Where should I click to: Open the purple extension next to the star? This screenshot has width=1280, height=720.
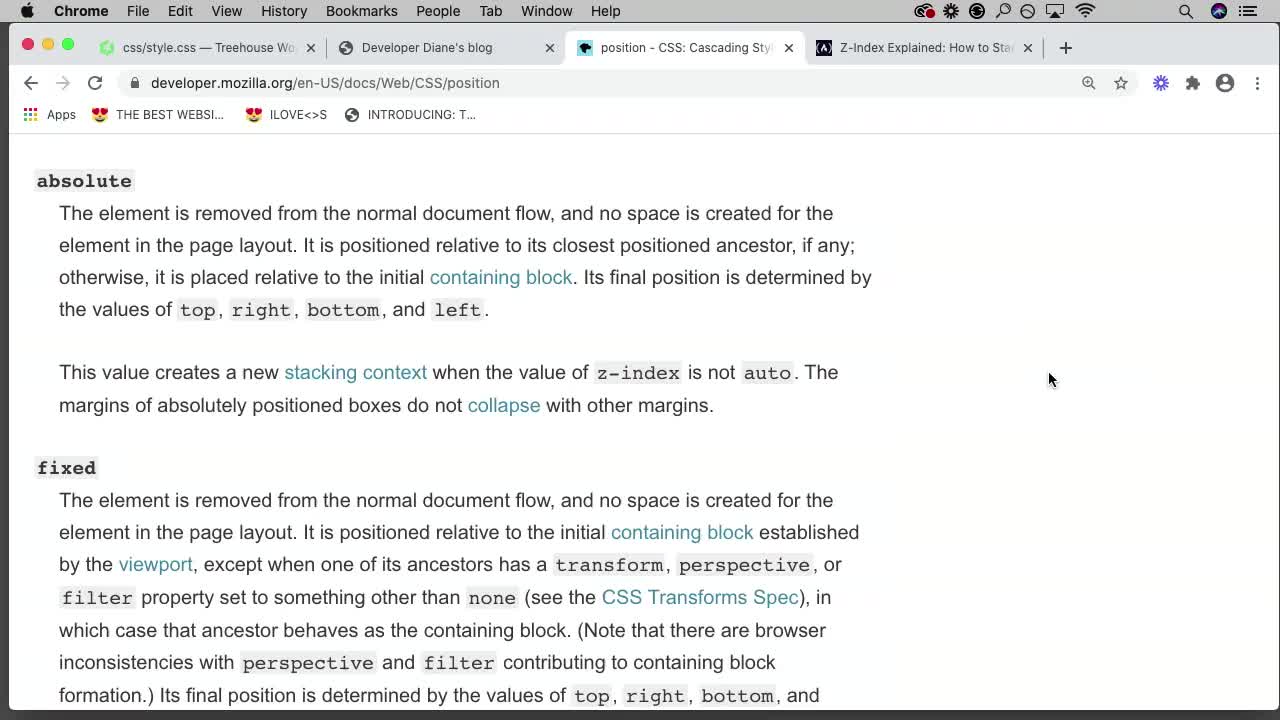(x=1160, y=83)
